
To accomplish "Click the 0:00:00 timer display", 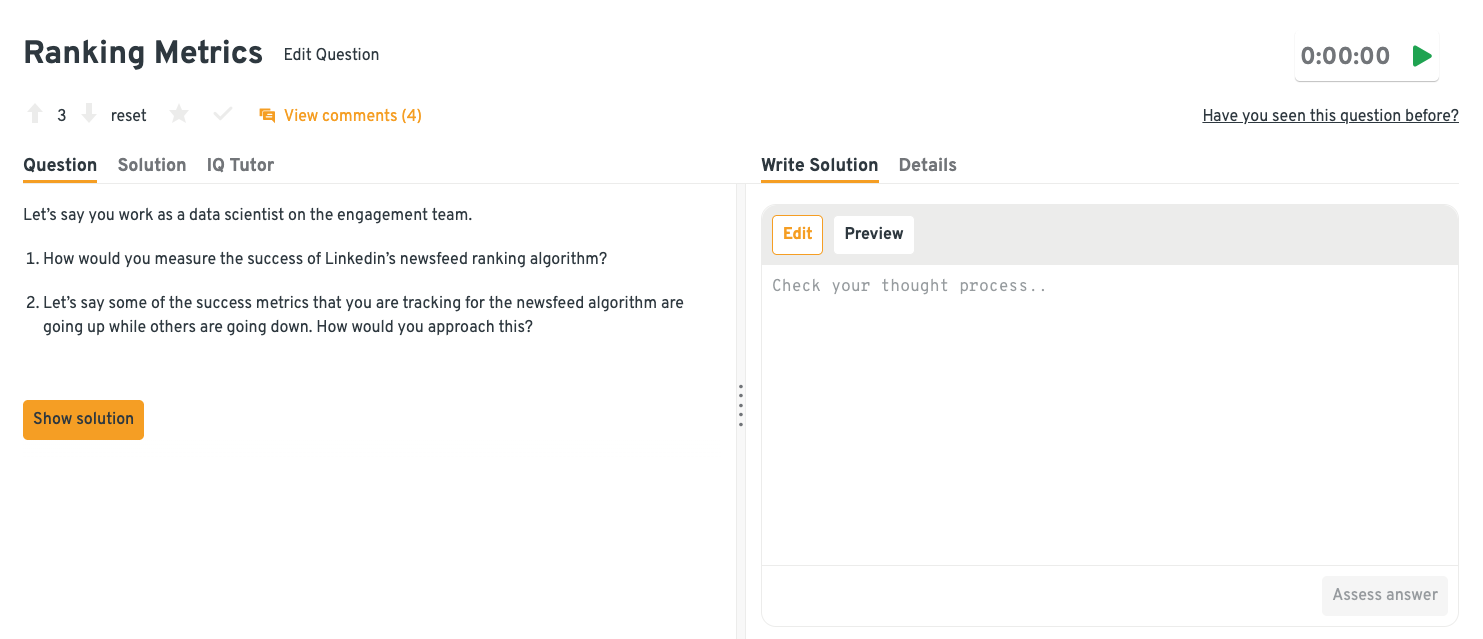I will pos(1345,56).
